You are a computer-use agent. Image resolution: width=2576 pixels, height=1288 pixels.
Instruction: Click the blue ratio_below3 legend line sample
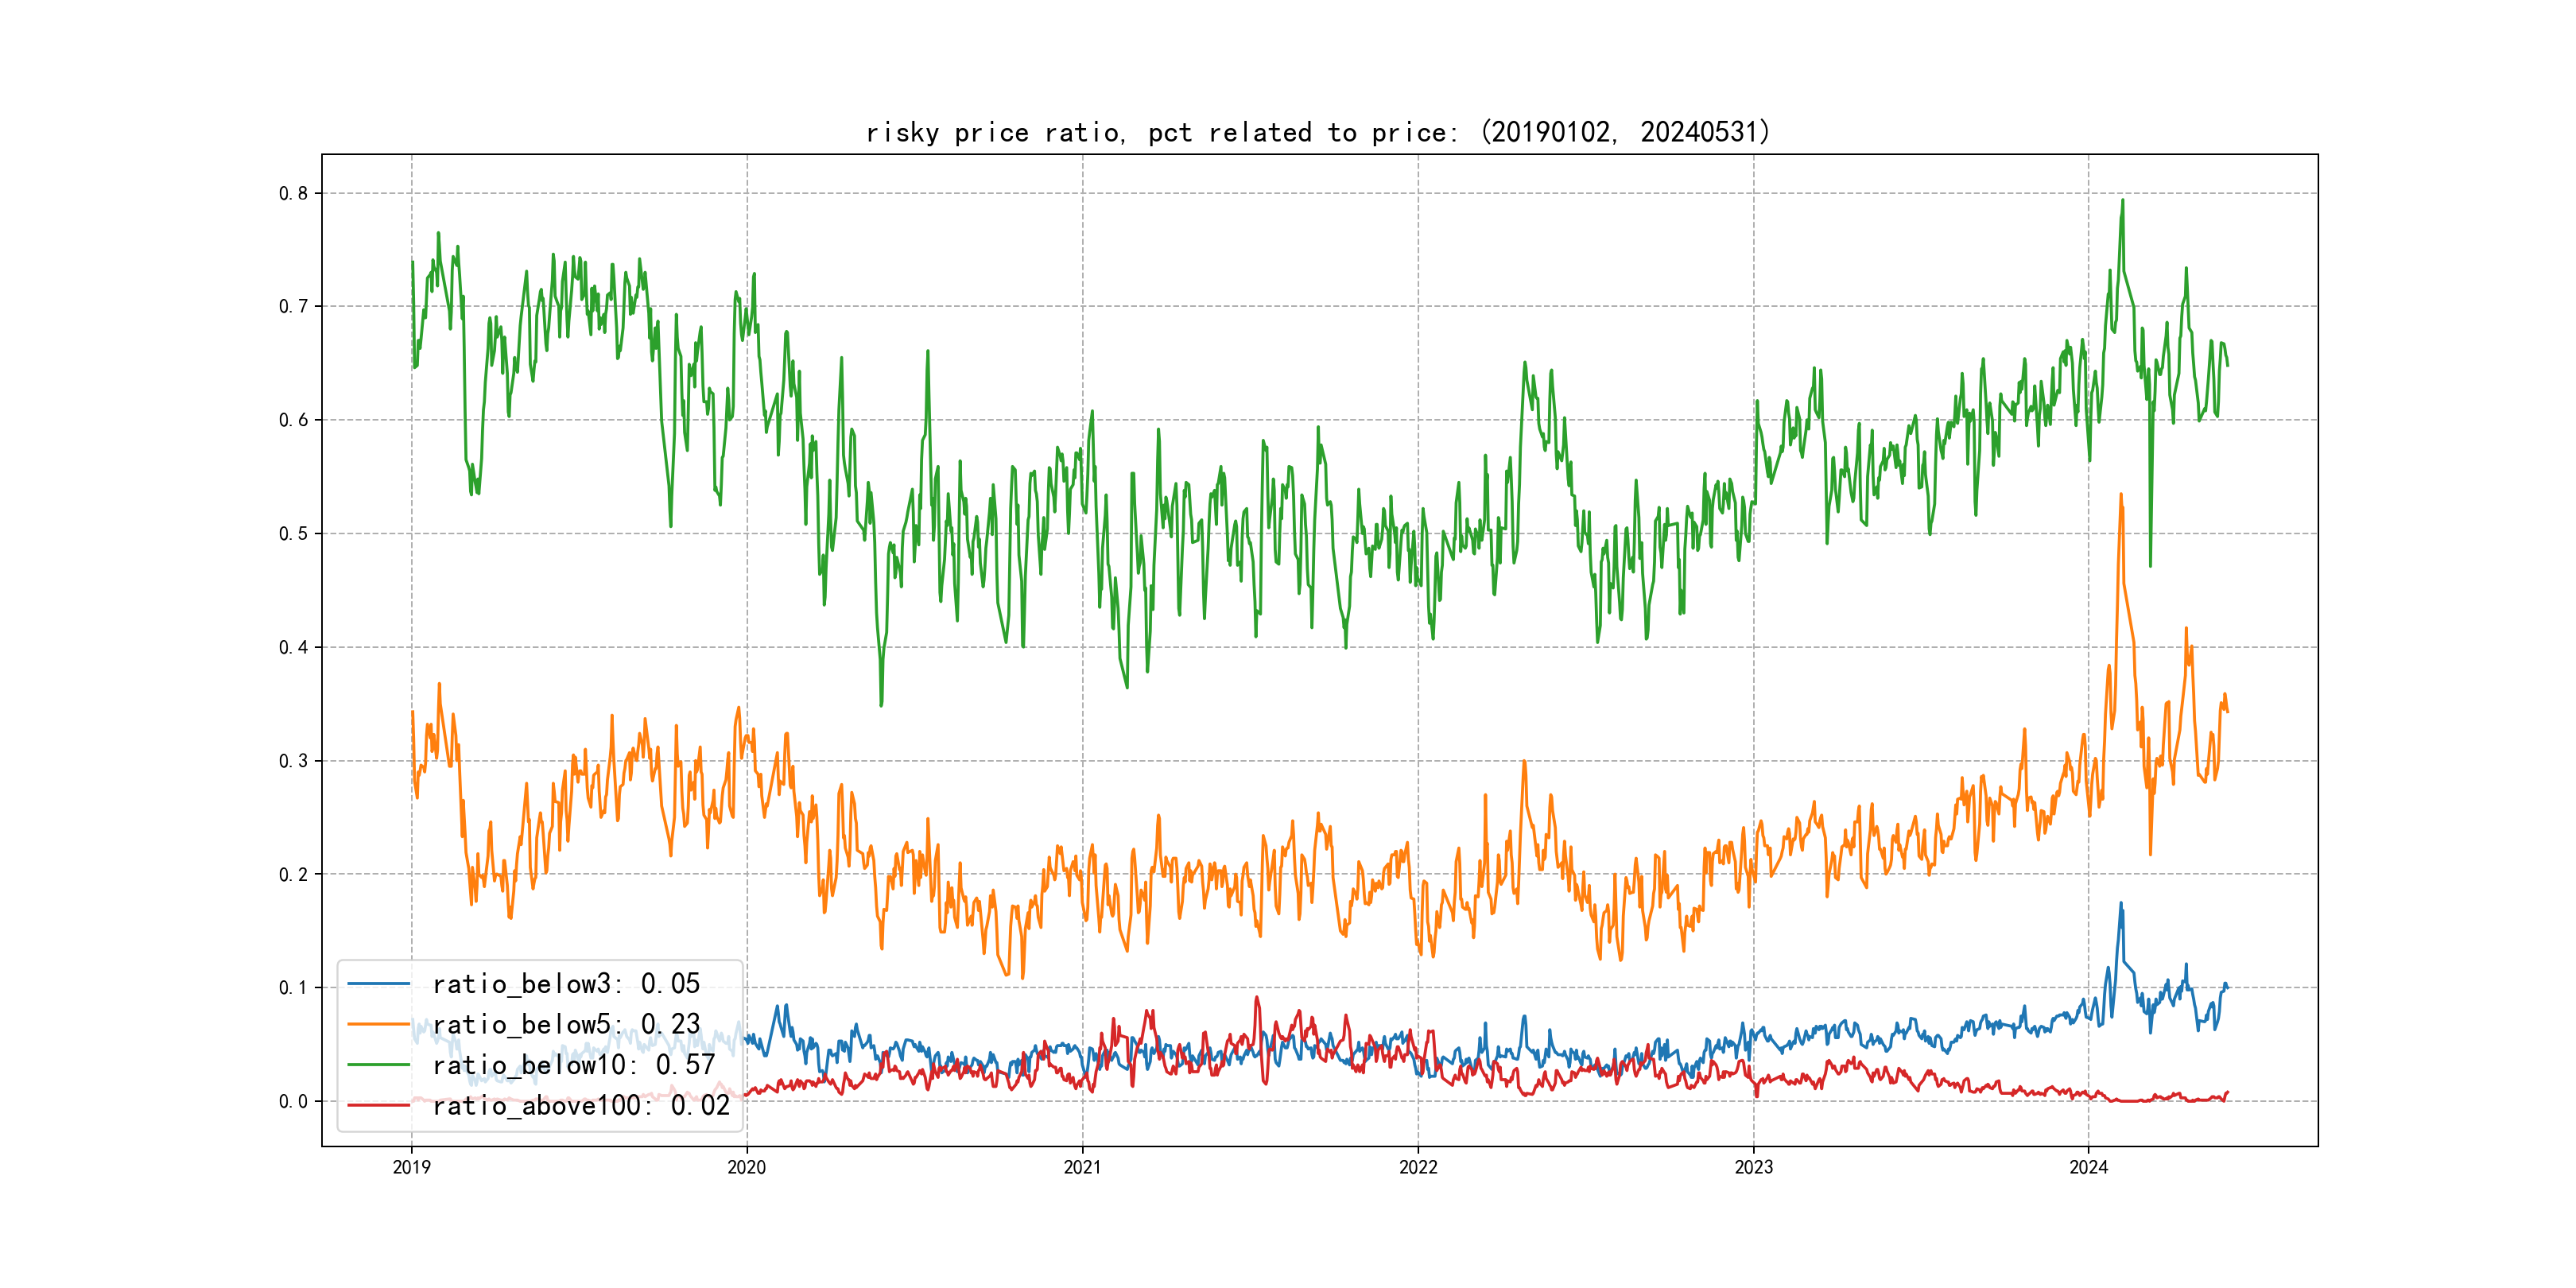[378, 984]
